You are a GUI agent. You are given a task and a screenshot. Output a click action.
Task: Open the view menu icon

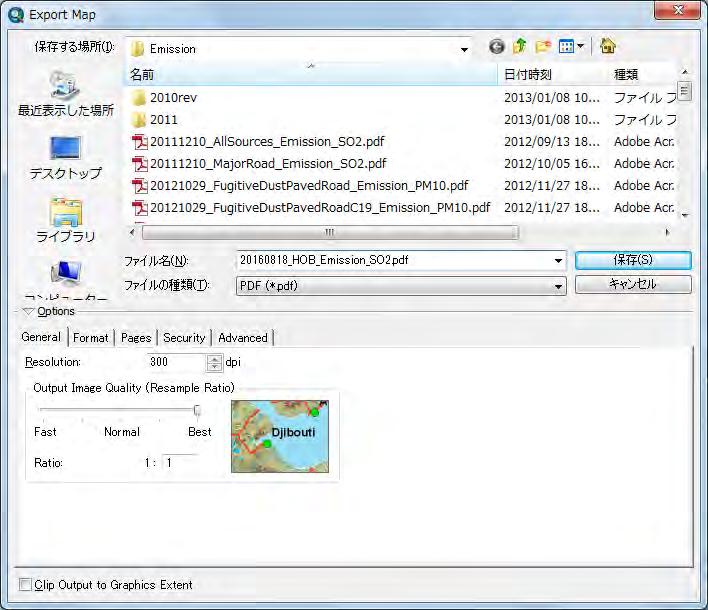(x=571, y=46)
